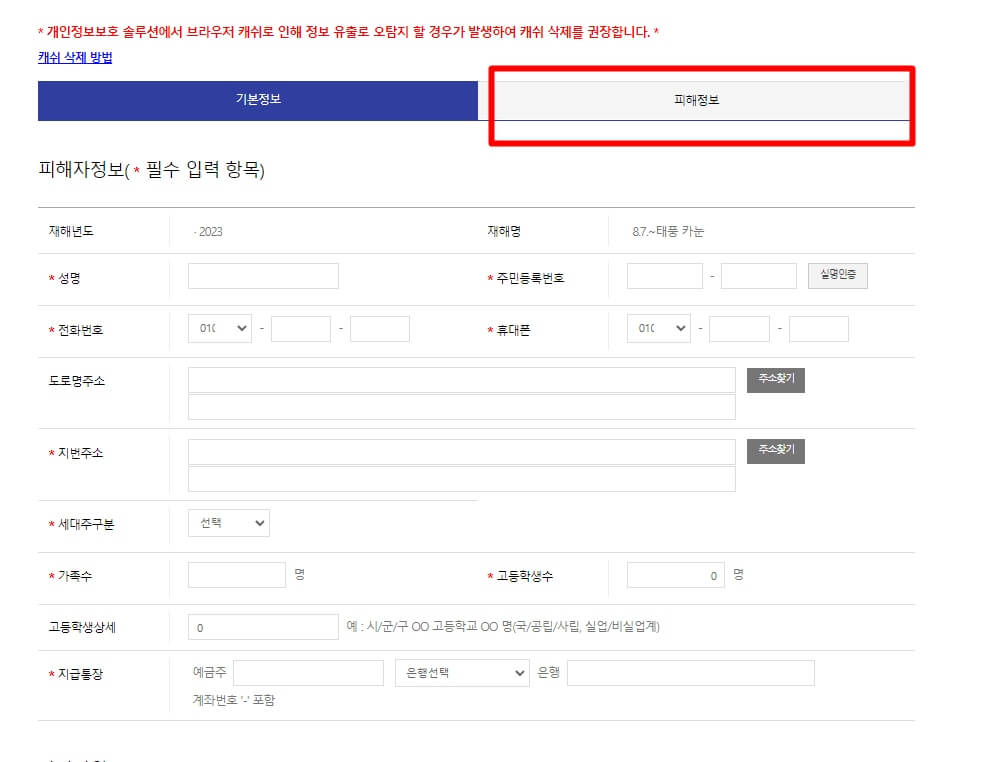Screen dimensions: 983x762
Task: Click the 전화번호 last number field
Action: click(380, 329)
